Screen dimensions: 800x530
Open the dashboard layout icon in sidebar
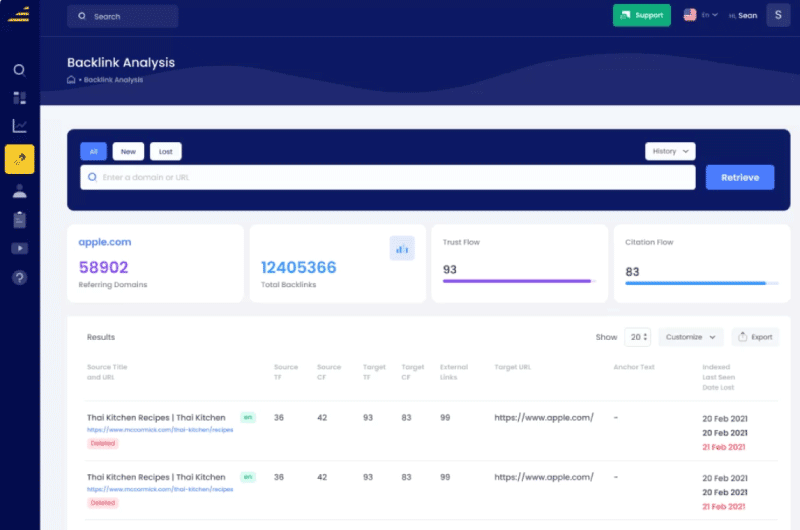point(19,97)
